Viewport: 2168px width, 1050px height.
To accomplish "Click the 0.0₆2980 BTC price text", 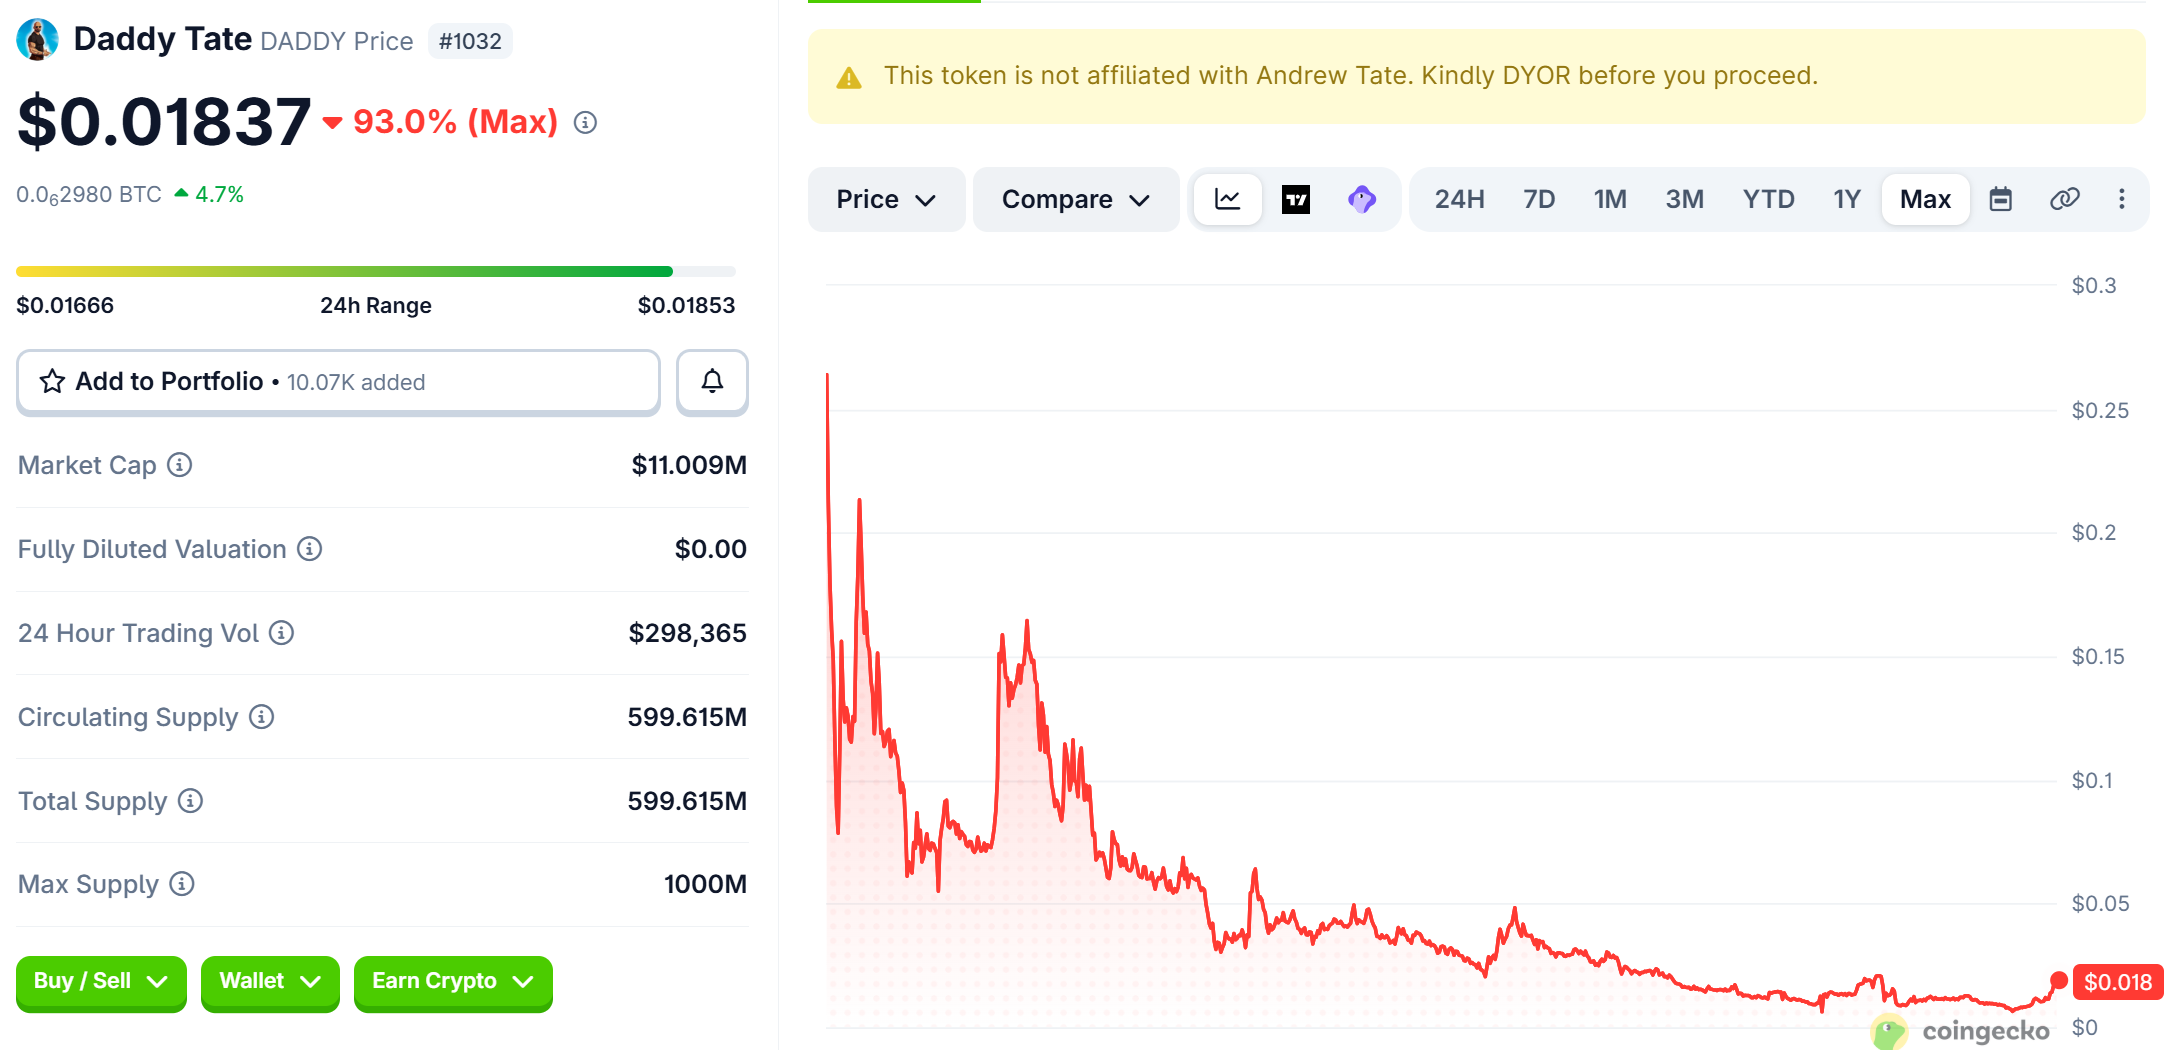I will (x=89, y=195).
